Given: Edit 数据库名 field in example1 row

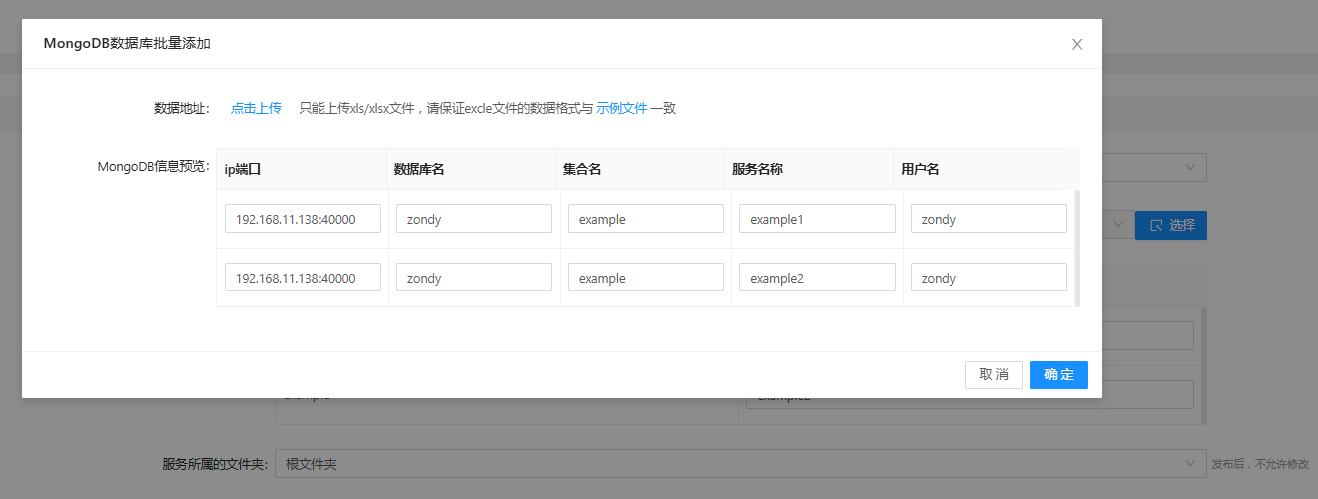Looking at the screenshot, I should (x=474, y=219).
